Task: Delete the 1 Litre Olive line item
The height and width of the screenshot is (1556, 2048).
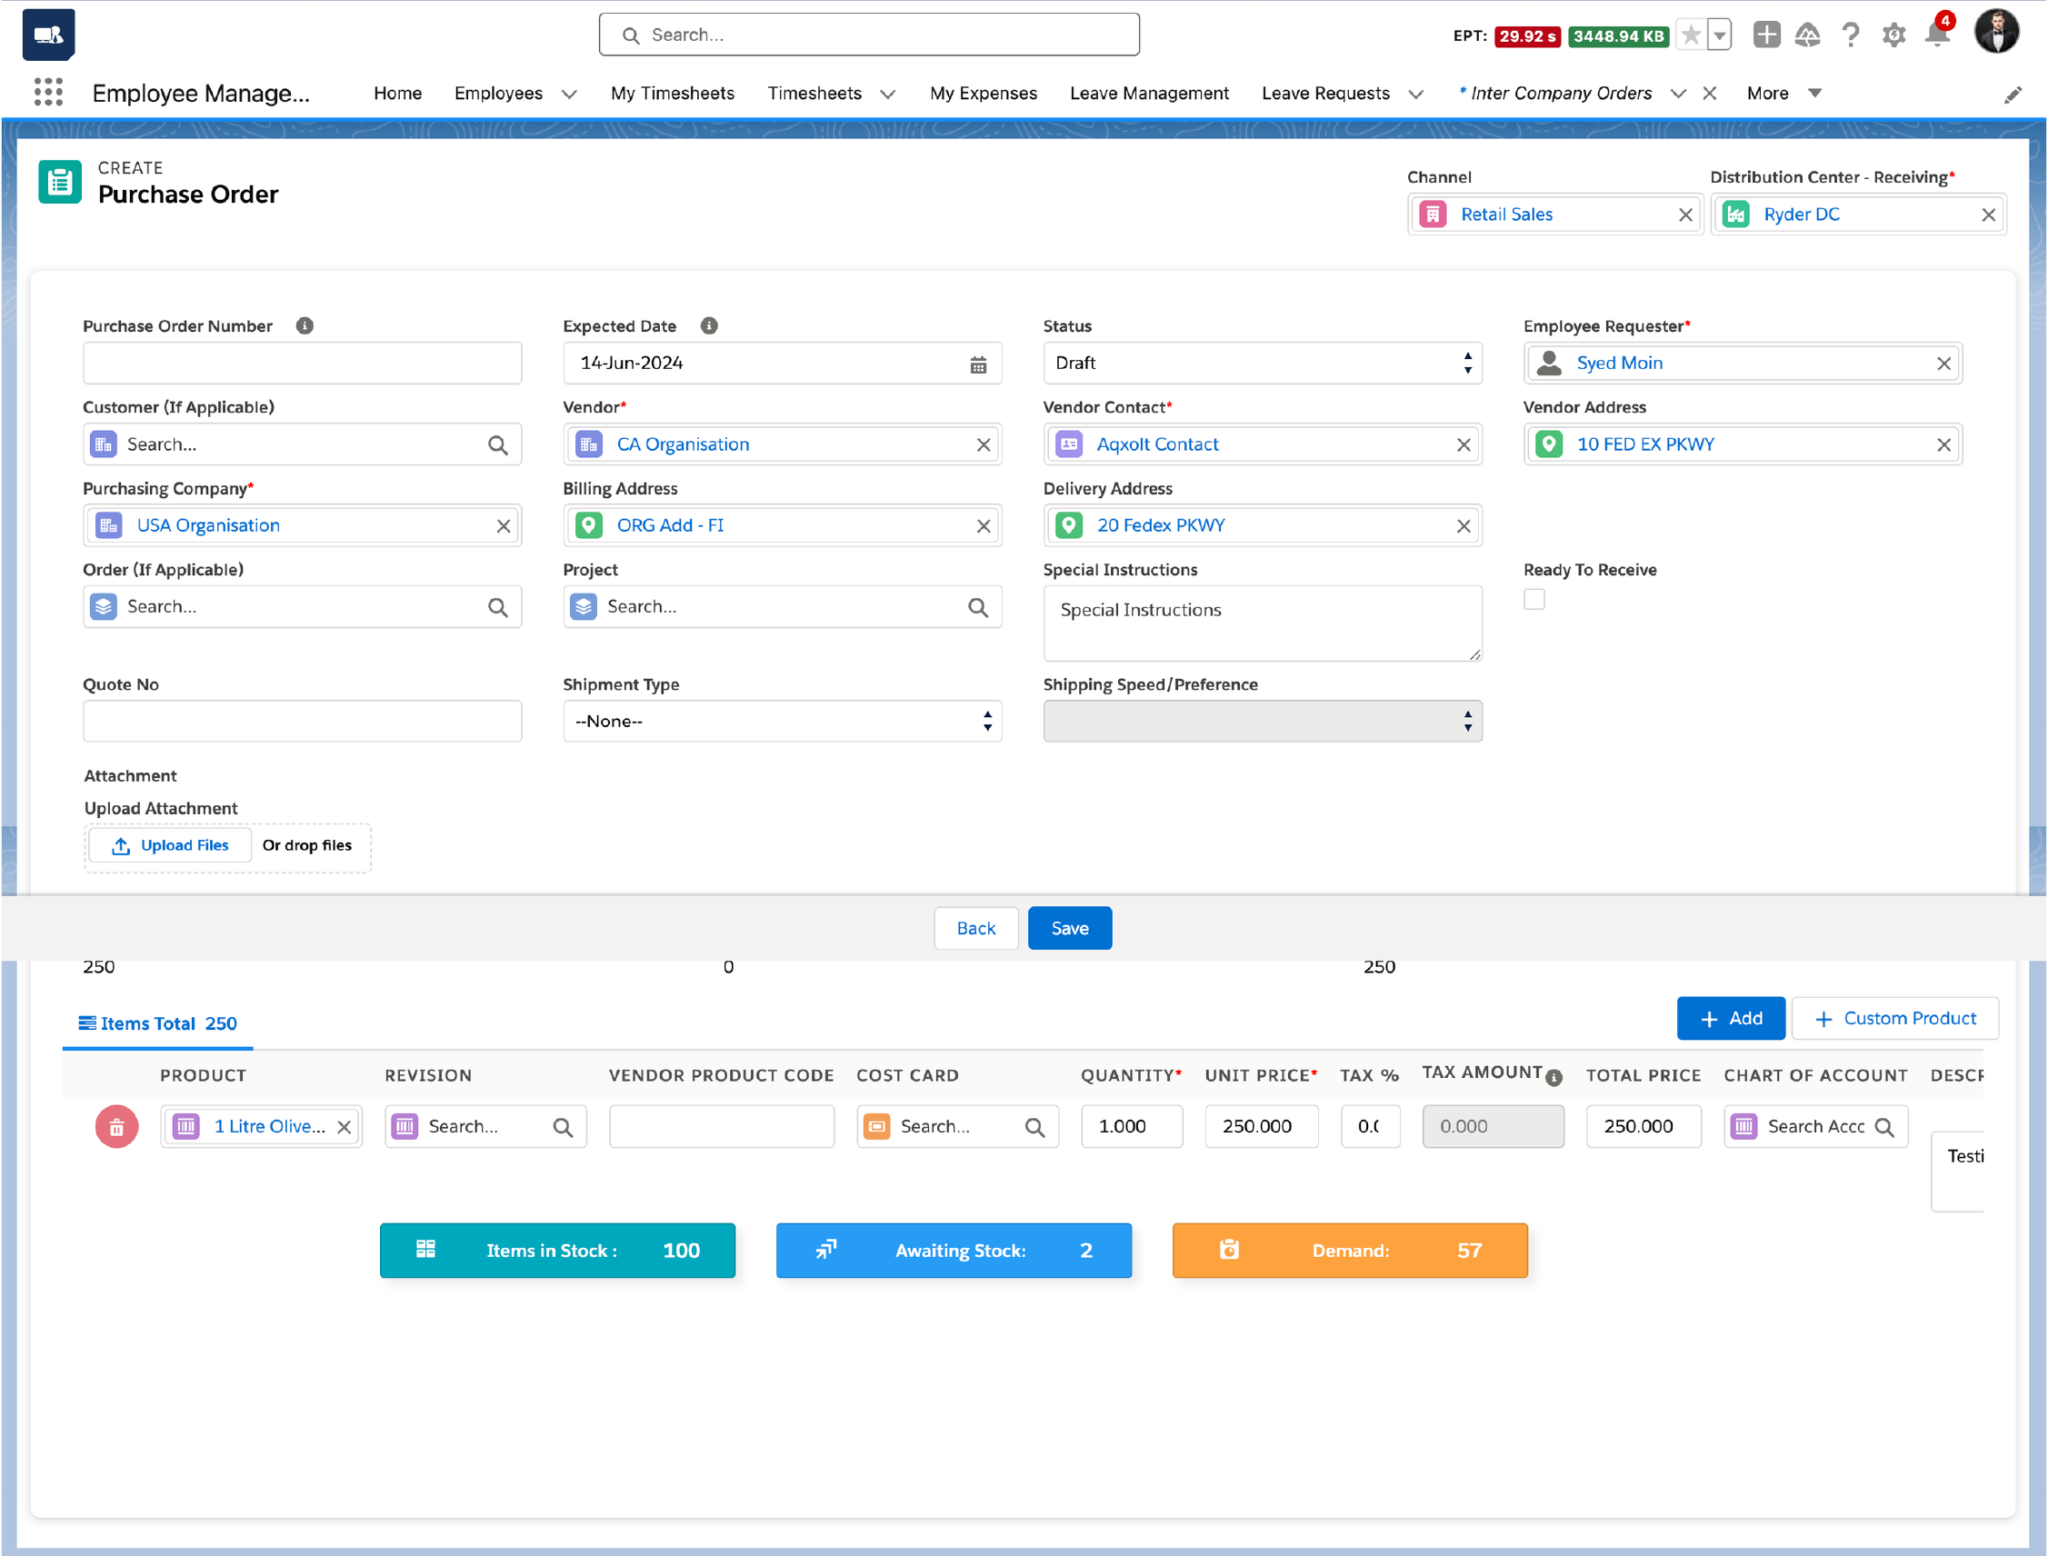Action: [117, 1127]
